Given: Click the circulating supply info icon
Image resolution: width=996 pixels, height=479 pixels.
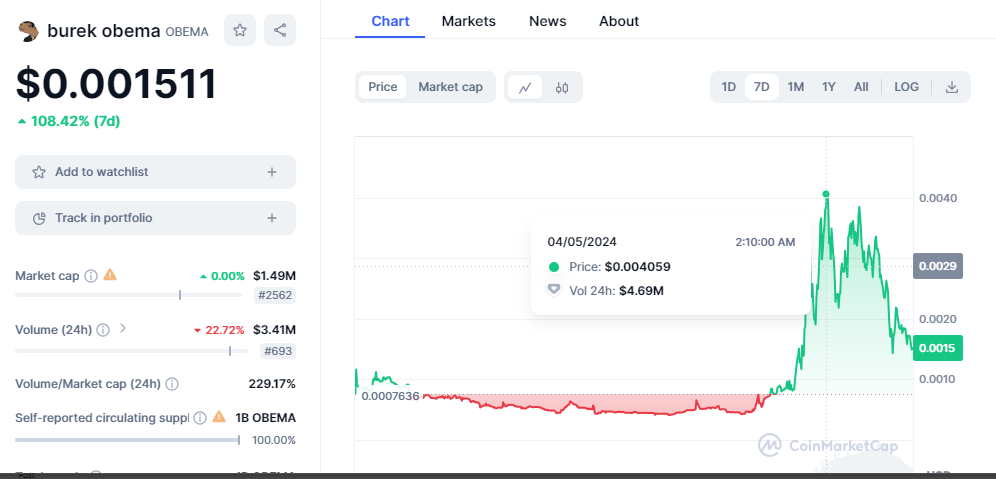Looking at the screenshot, I should click(199, 418).
